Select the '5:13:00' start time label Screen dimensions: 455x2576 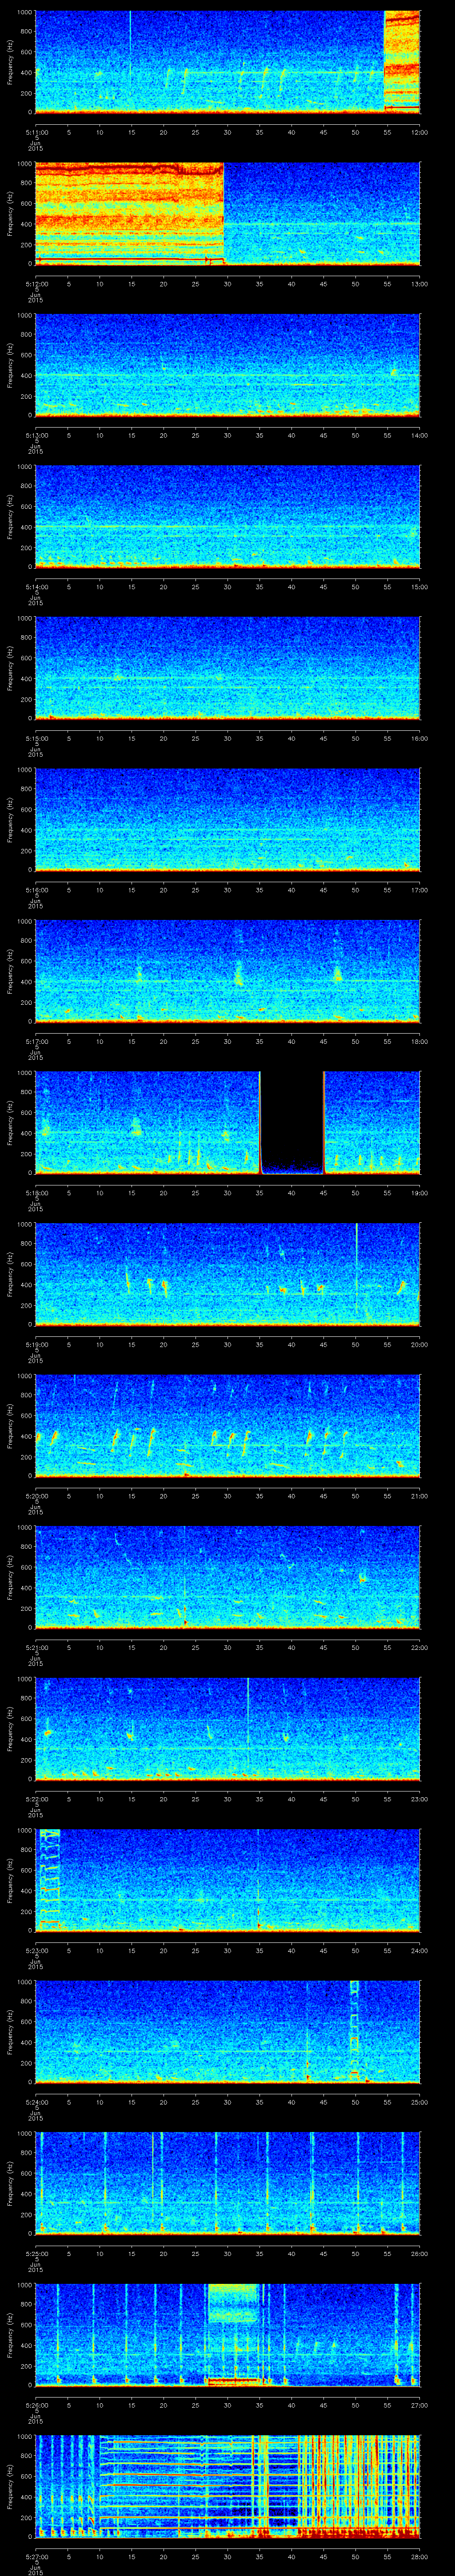point(37,435)
